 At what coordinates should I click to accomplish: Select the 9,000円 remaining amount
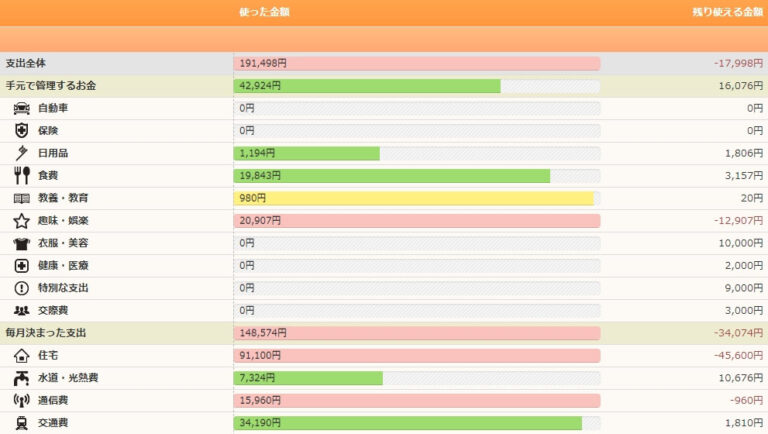pos(744,288)
